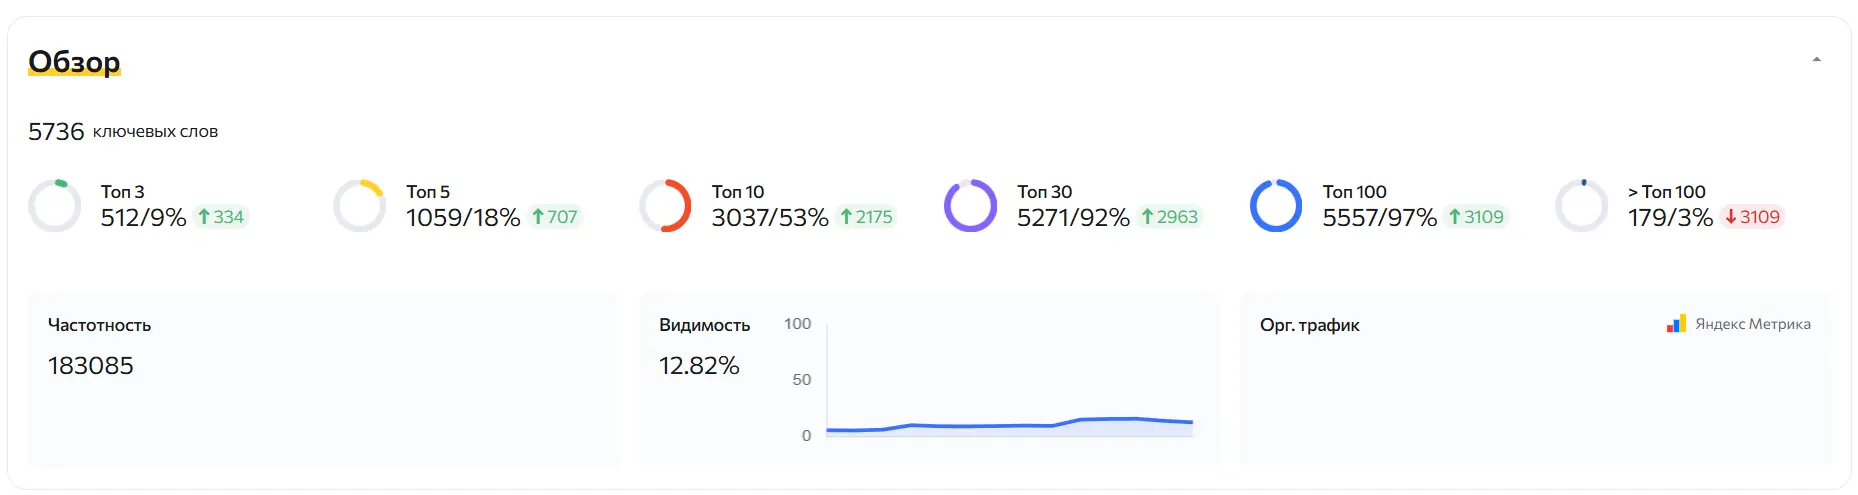This screenshot has height=495, width=1858.
Task: Click the Top 10 red donut chart
Action: (665, 206)
